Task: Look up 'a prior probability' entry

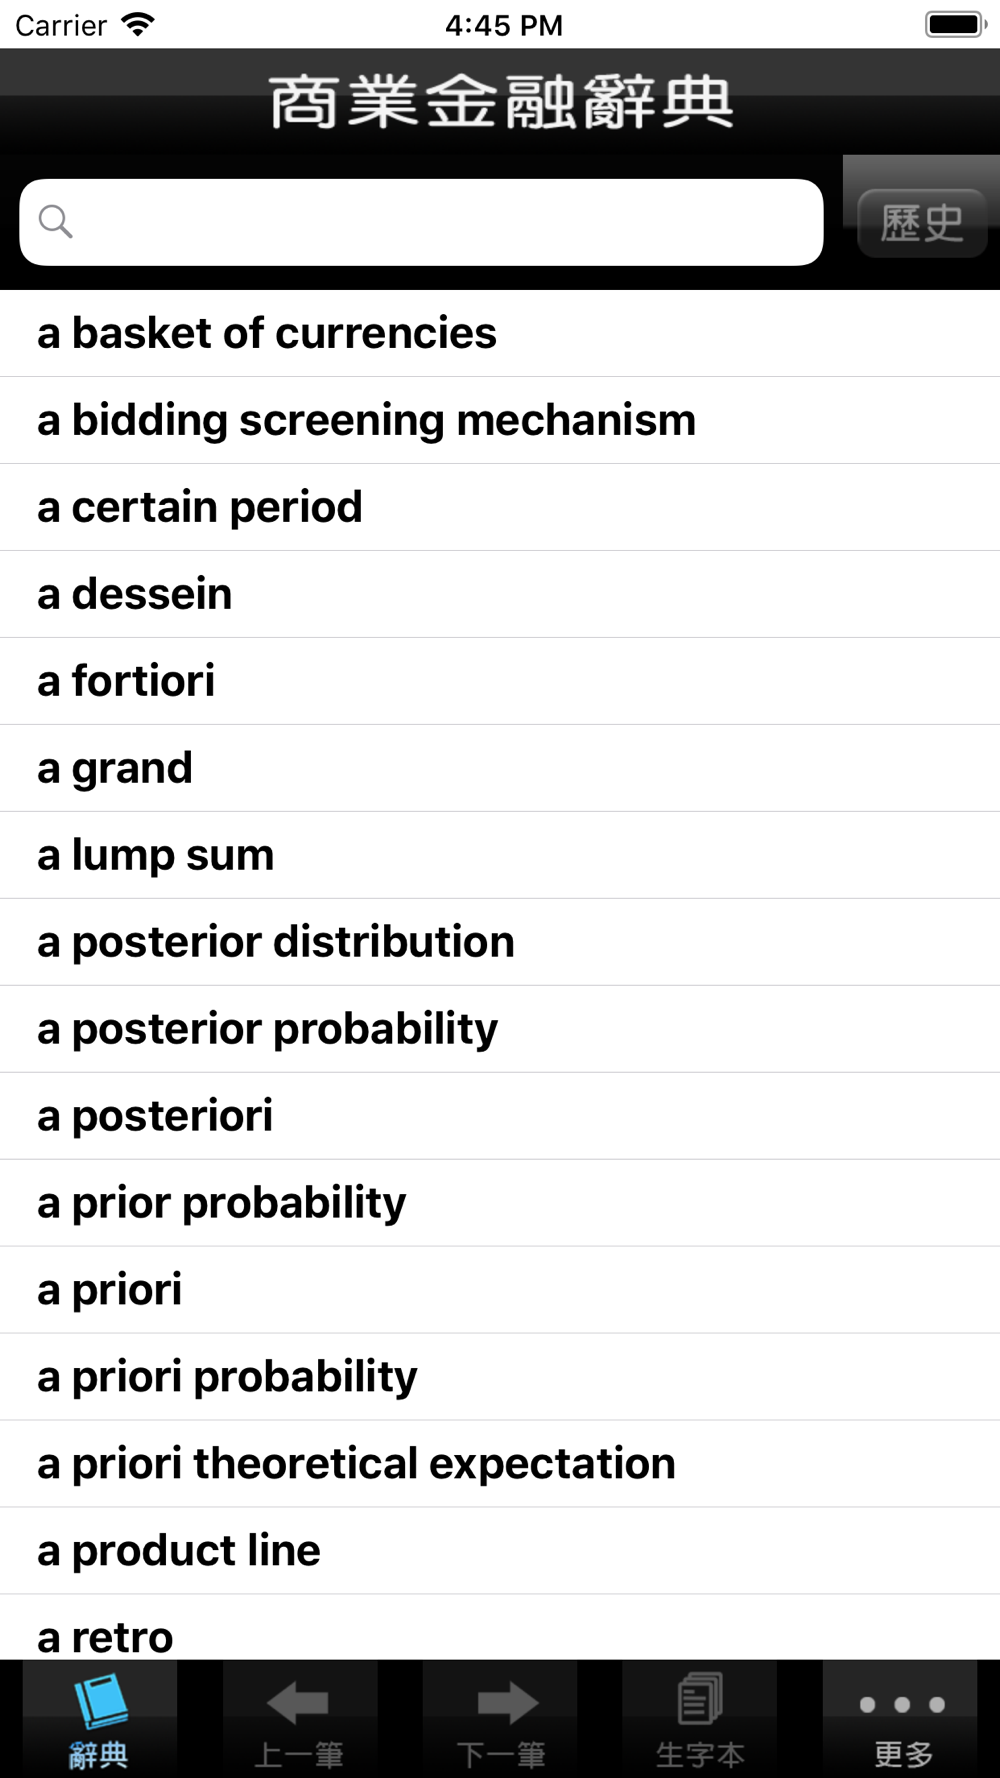Action: pyautogui.click(x=500, y=1203)
